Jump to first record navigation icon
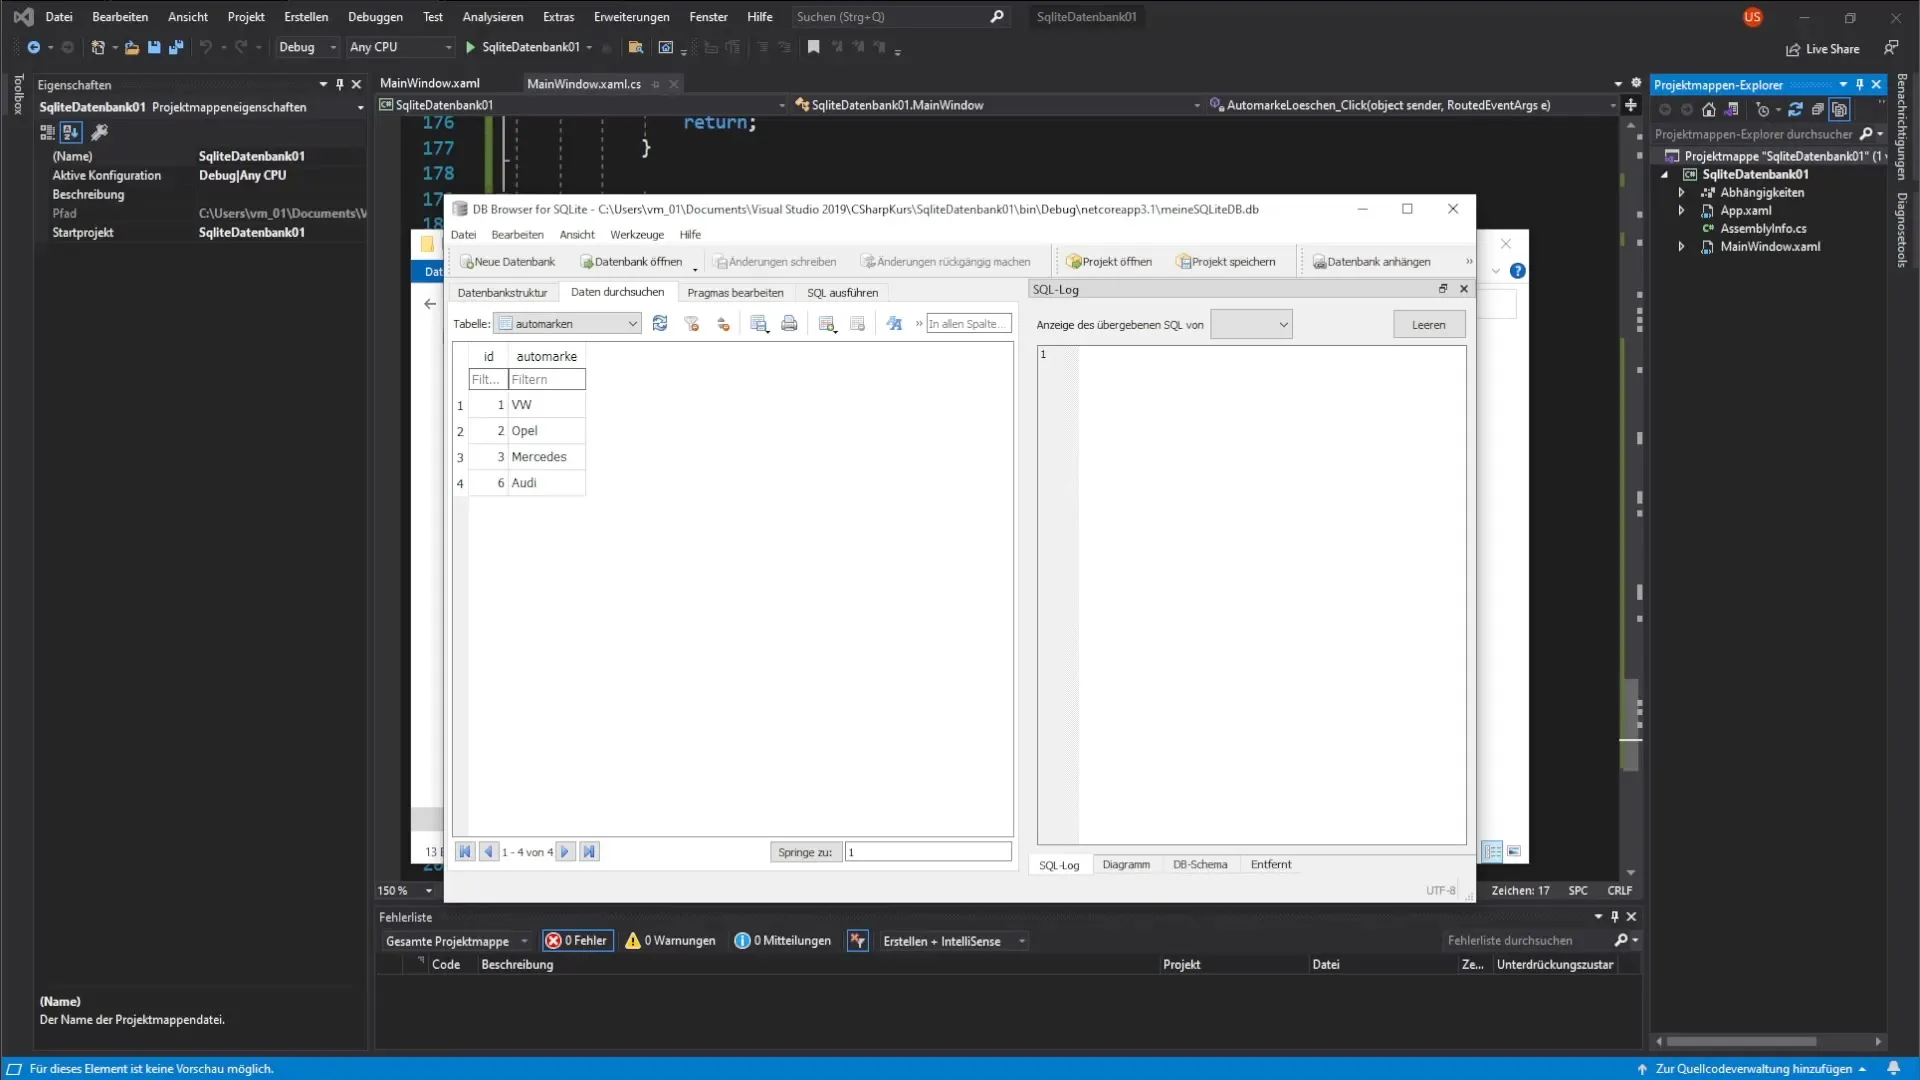Screen dimensions: 1920x1080 click(465, 852)
